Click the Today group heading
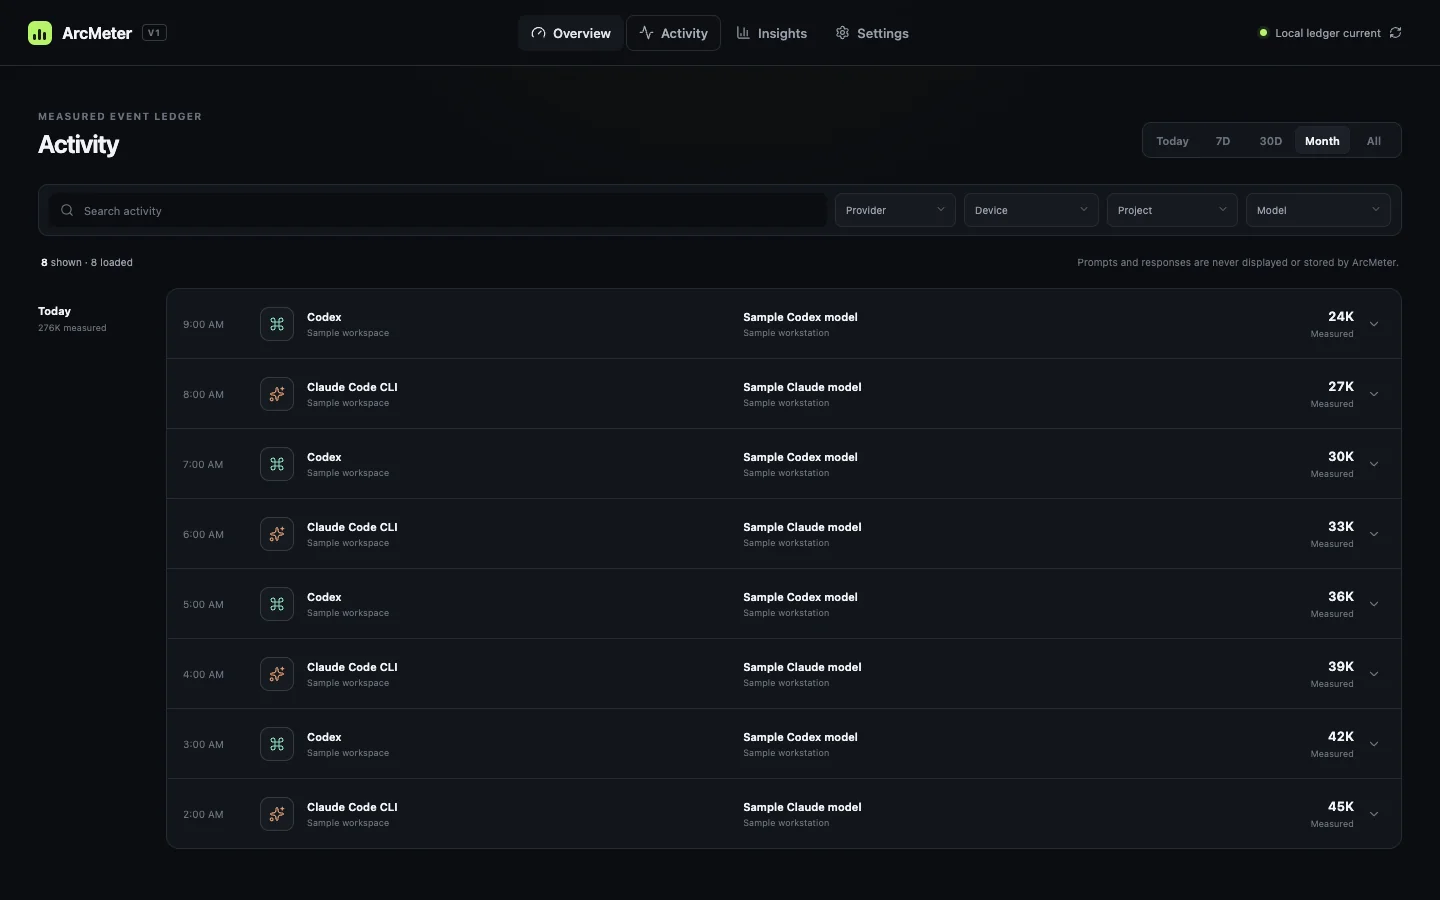The width and height of the screenshot is (1440, 900). click(x=54, y=311)
